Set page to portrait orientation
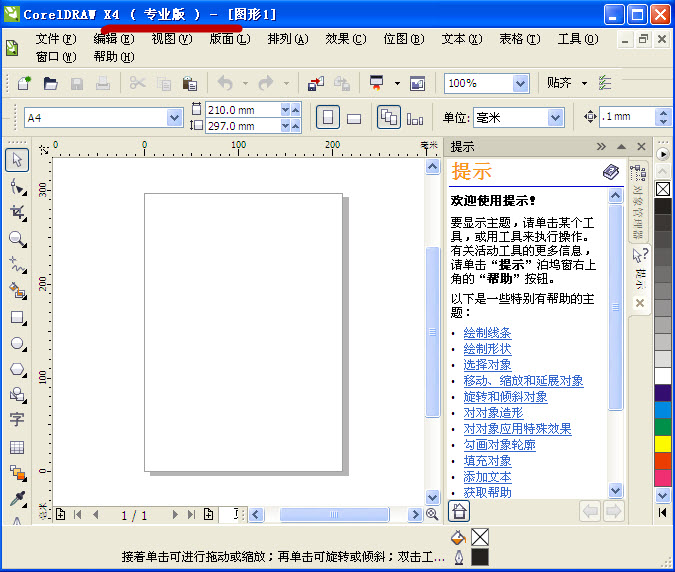Viewport: 675px width, 572px height. pos(328,117)
